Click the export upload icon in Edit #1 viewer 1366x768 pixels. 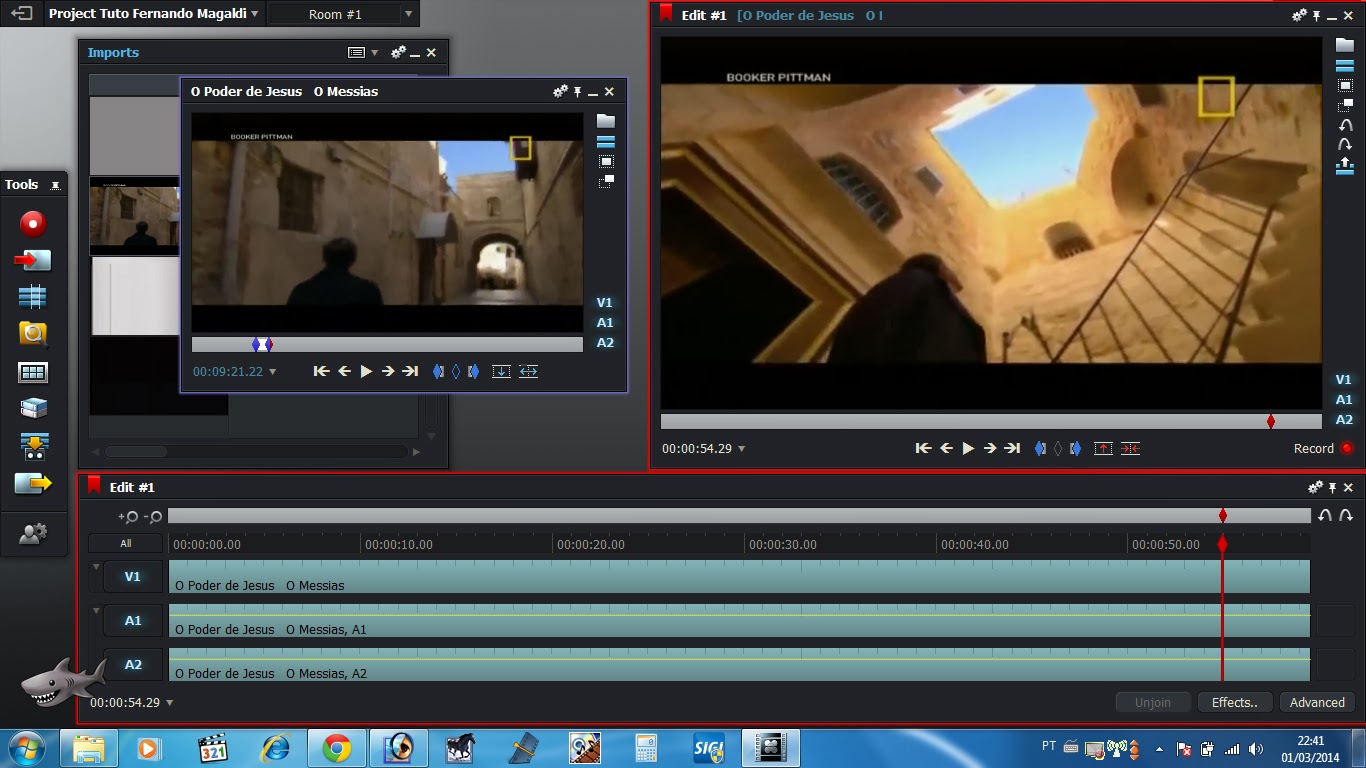(x=1345, y=165)
